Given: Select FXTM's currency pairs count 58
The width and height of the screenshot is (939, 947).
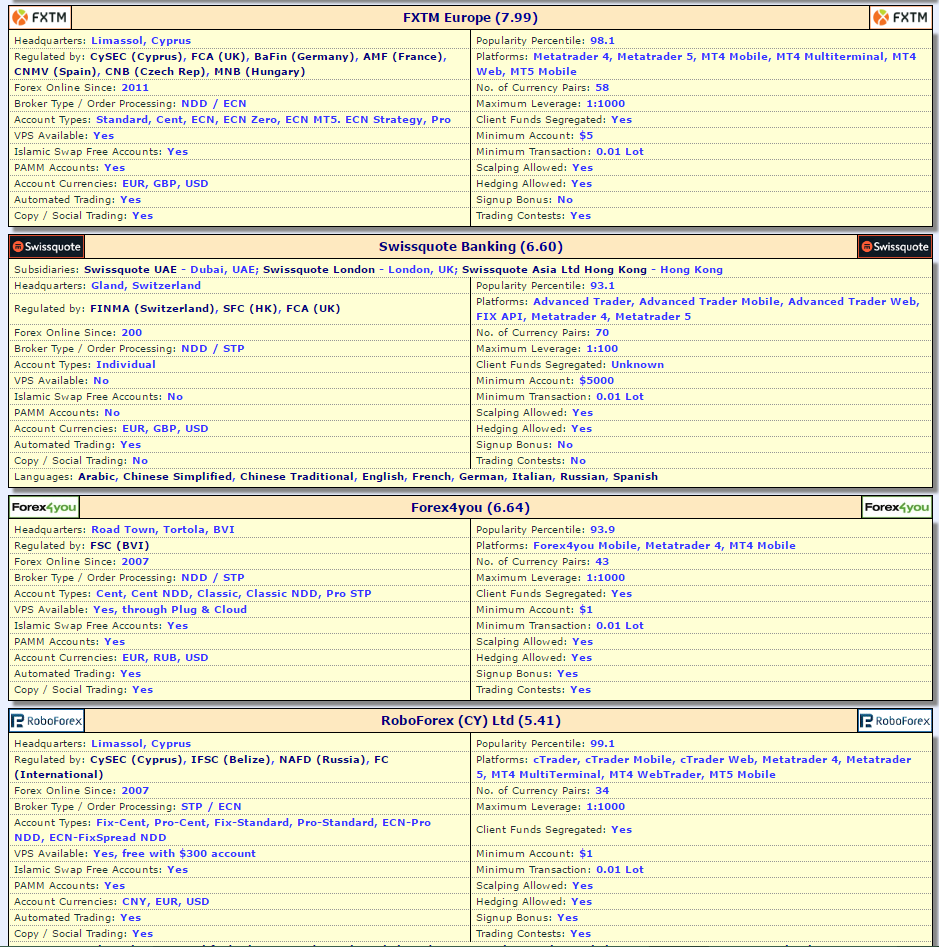Looking at the screenshot, I should (x=602, y=88).
